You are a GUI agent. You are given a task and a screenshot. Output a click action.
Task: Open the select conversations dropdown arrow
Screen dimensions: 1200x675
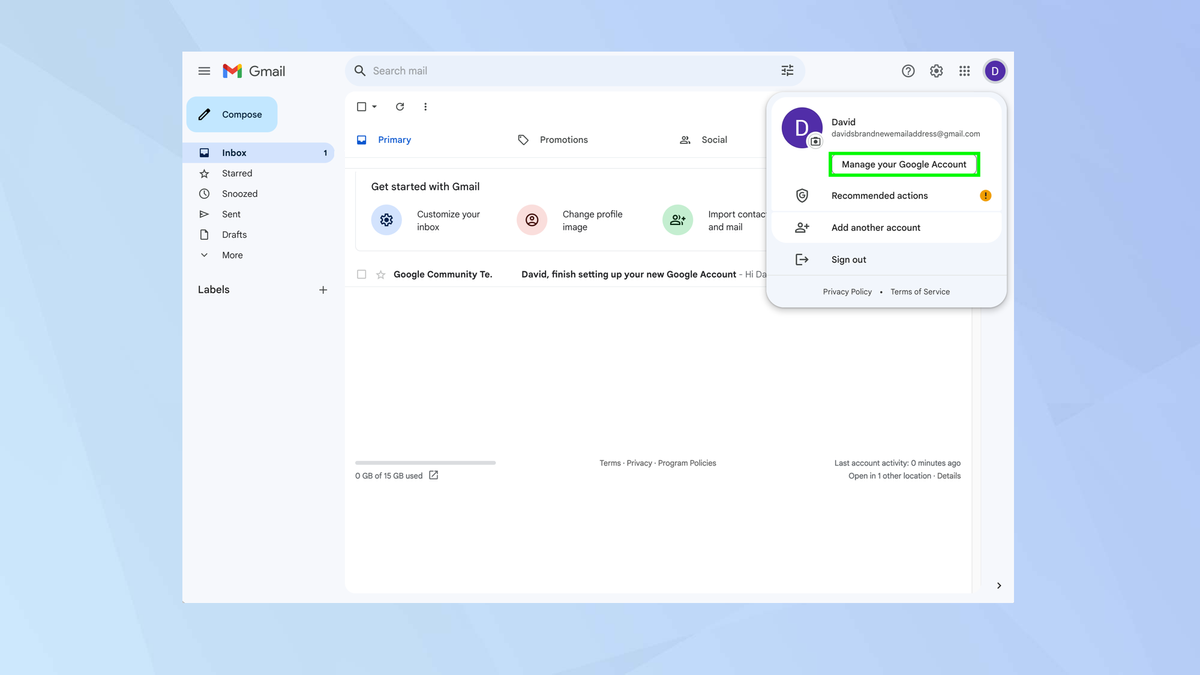(374, 106)
